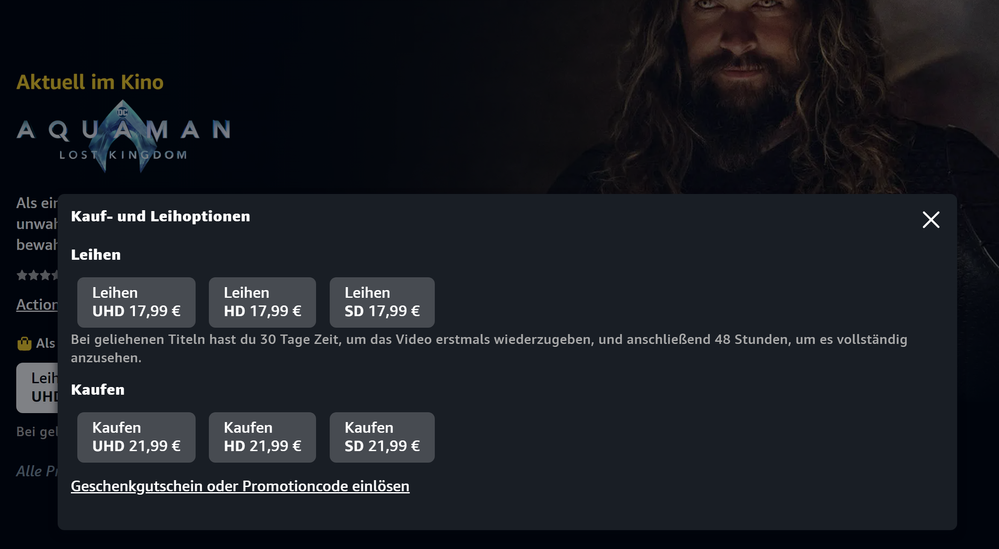This screenshot has width=999, height=549.
Task: Rent the movie in UHD for 17,99 €
Action: 136,302
